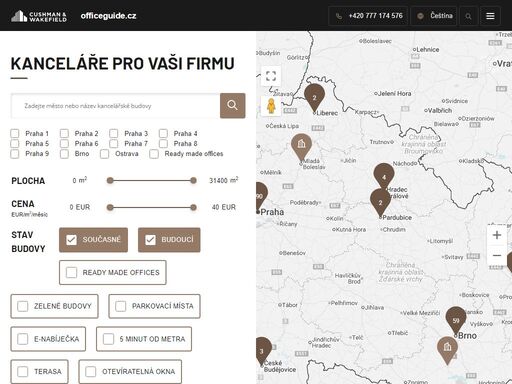Enable the E-nabíječka filter
Viewport: 512px width, 384px height.
48,339
